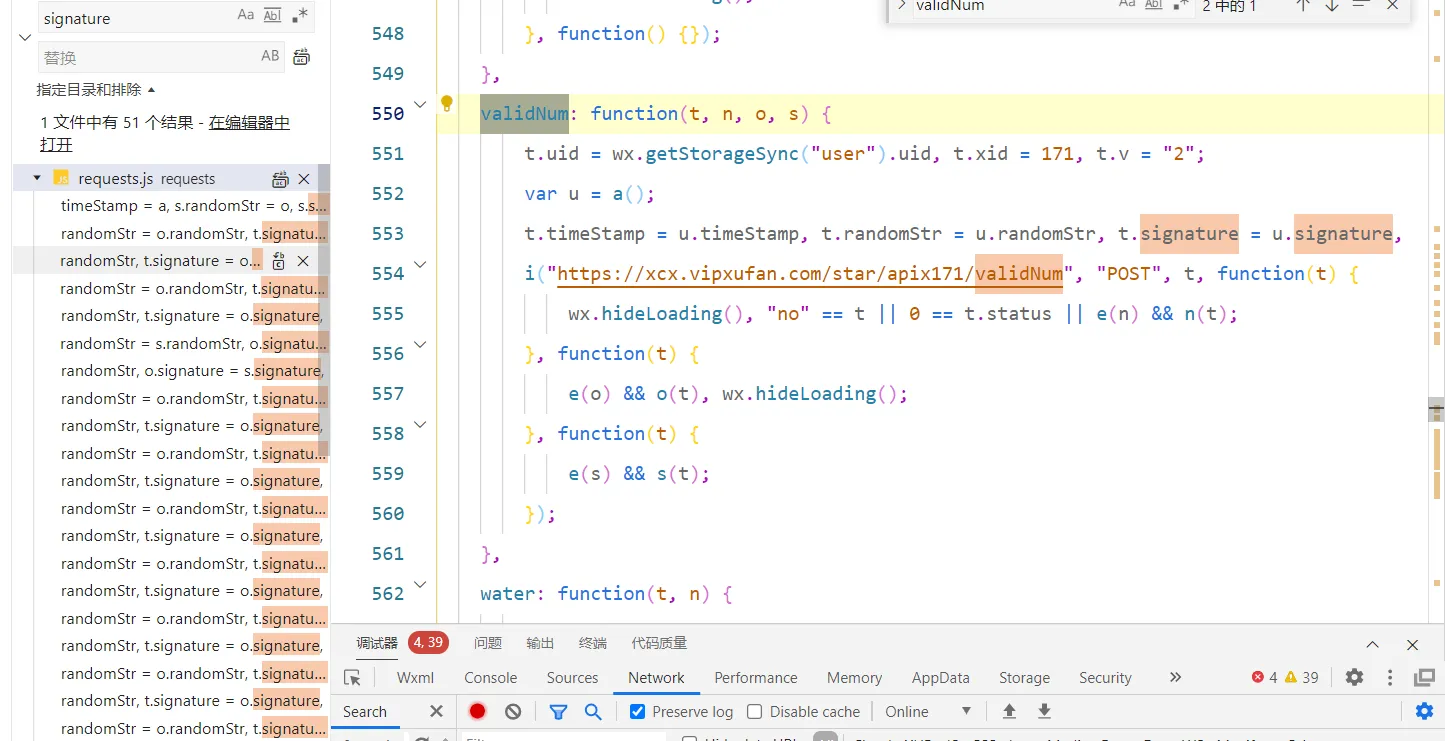The width and height of the screenshot is (1445, 741).
Task: Click the red error count badge
Action: tap(1264, 677)
